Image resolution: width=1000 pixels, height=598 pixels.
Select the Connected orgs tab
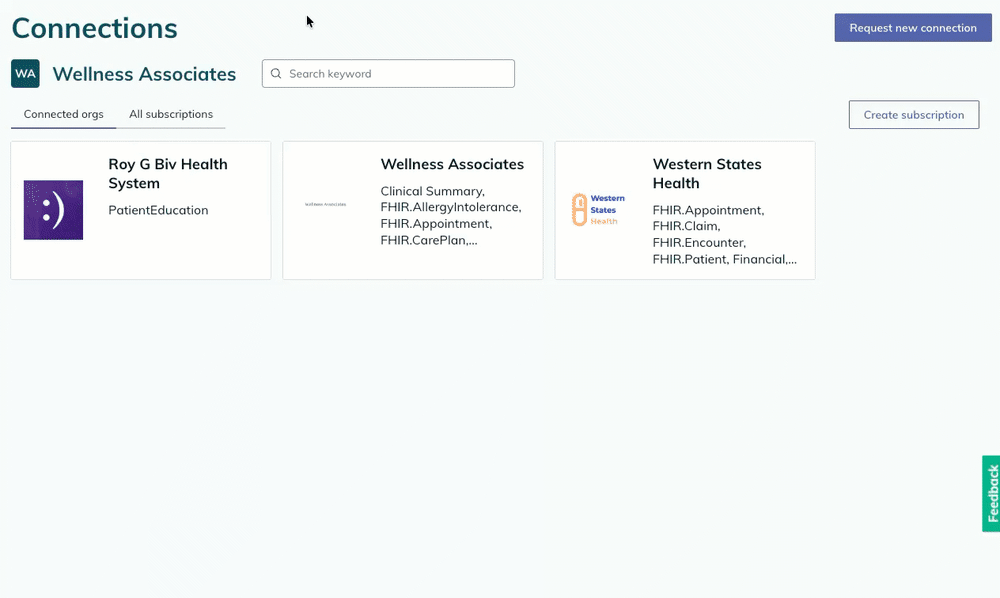tap(63, 114)
